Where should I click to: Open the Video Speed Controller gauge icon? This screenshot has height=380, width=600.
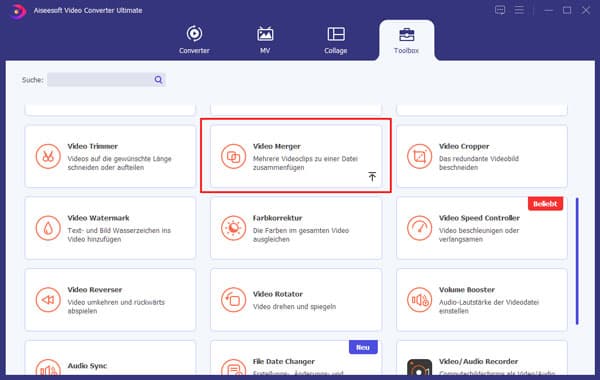coord(419,228)
